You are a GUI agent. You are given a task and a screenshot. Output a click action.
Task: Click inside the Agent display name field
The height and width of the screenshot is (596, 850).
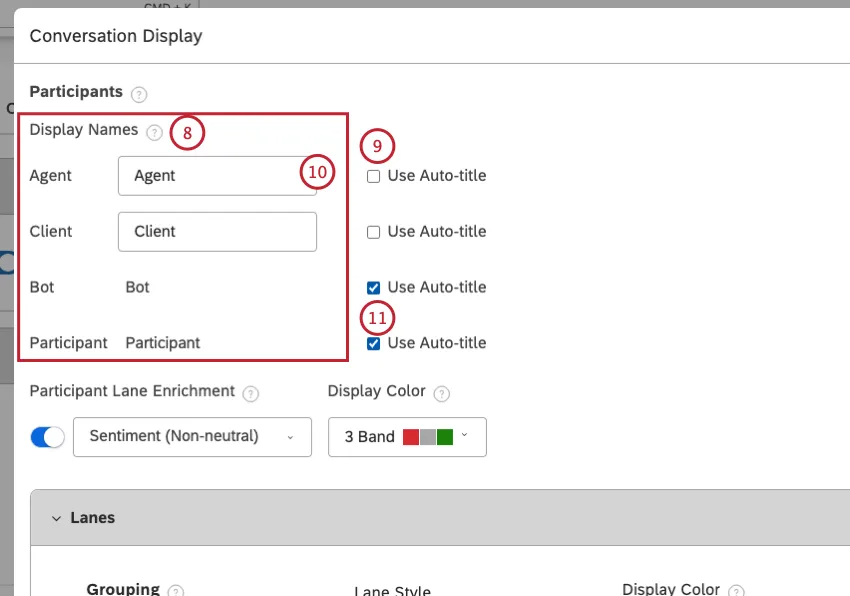point(217,175)
